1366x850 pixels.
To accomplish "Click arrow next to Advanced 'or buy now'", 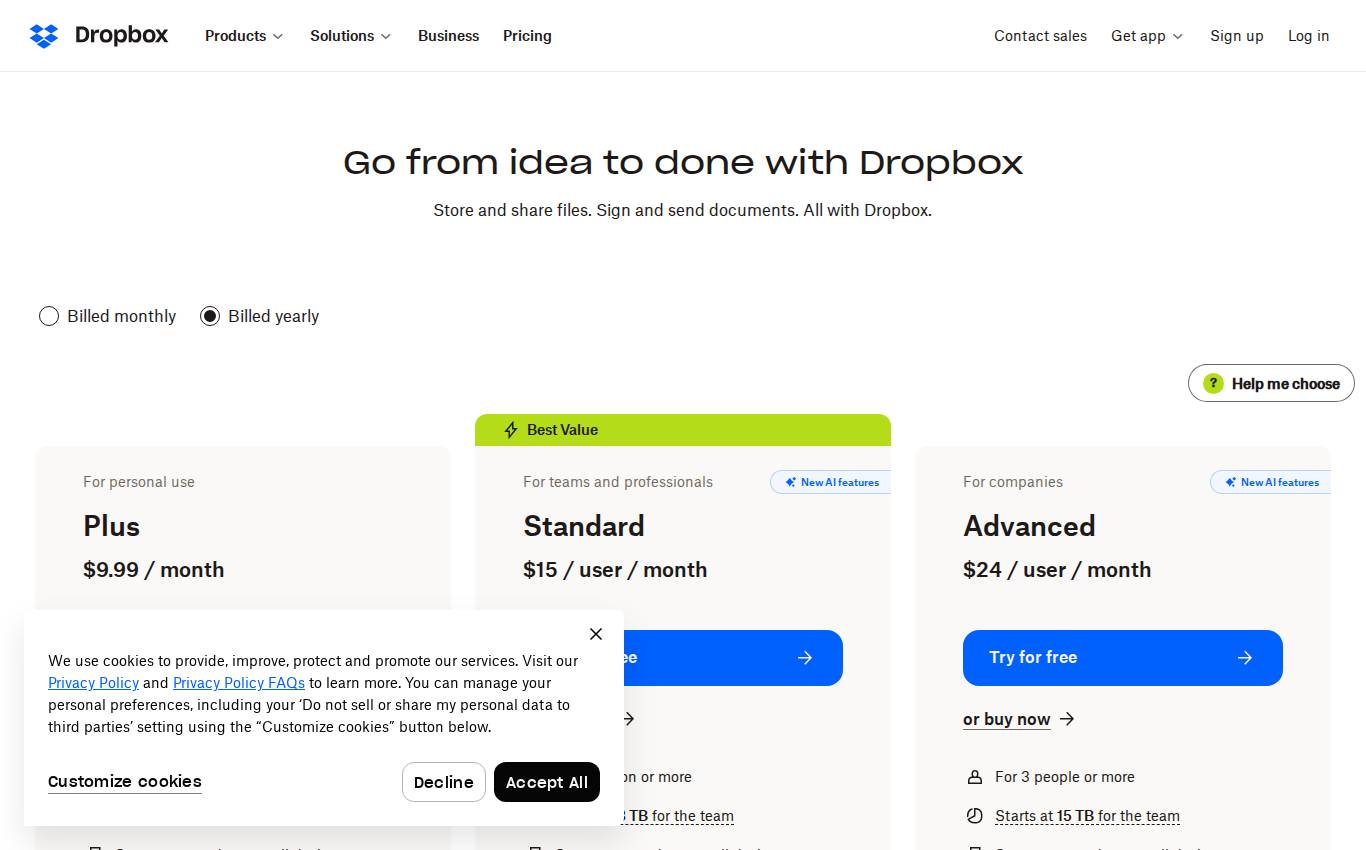I will [x=1067, y=719].
